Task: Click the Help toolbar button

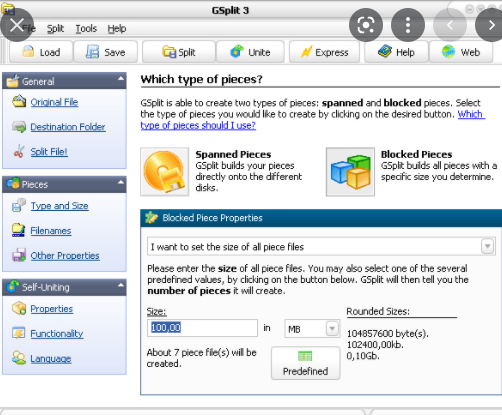Action: [396, 52]
